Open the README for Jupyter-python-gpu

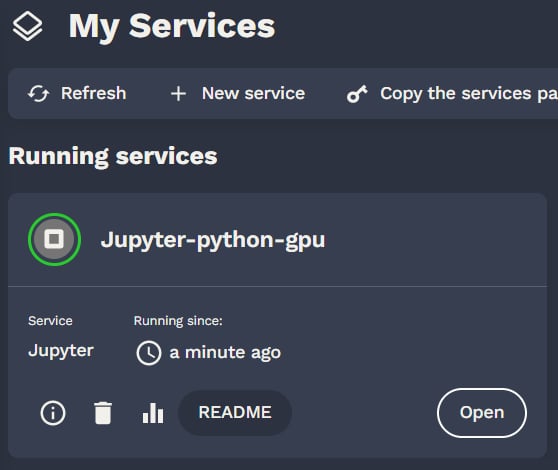(x=235, y=413)
